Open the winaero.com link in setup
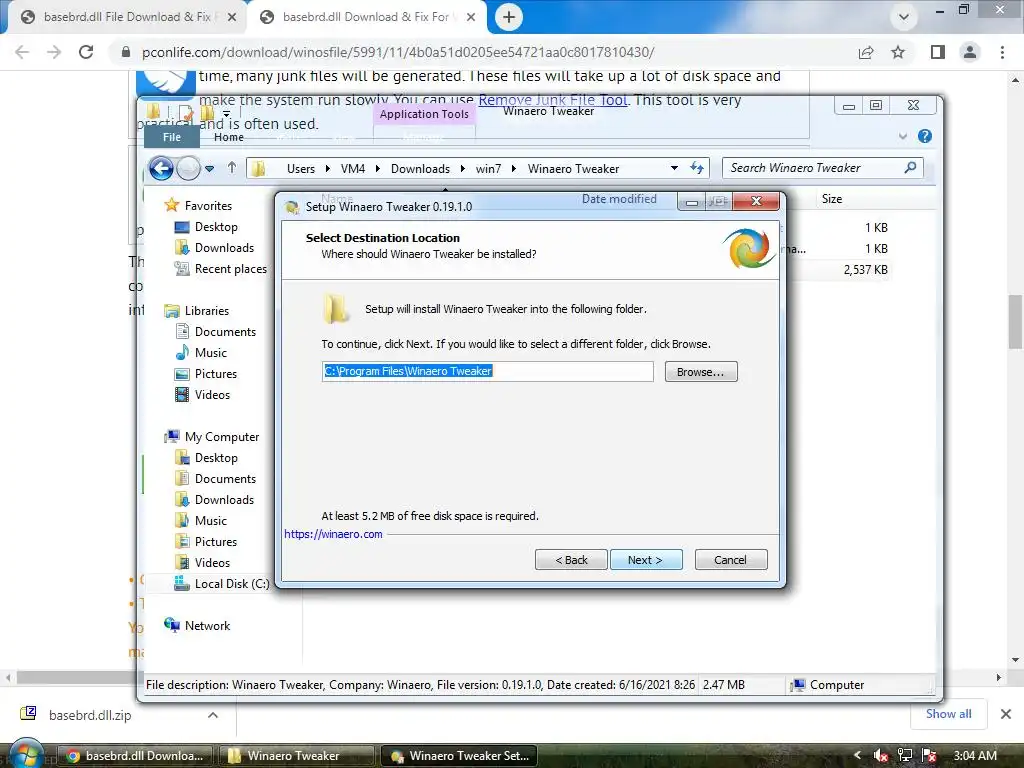Viewport: 1024px width, 768px height. 333,534
